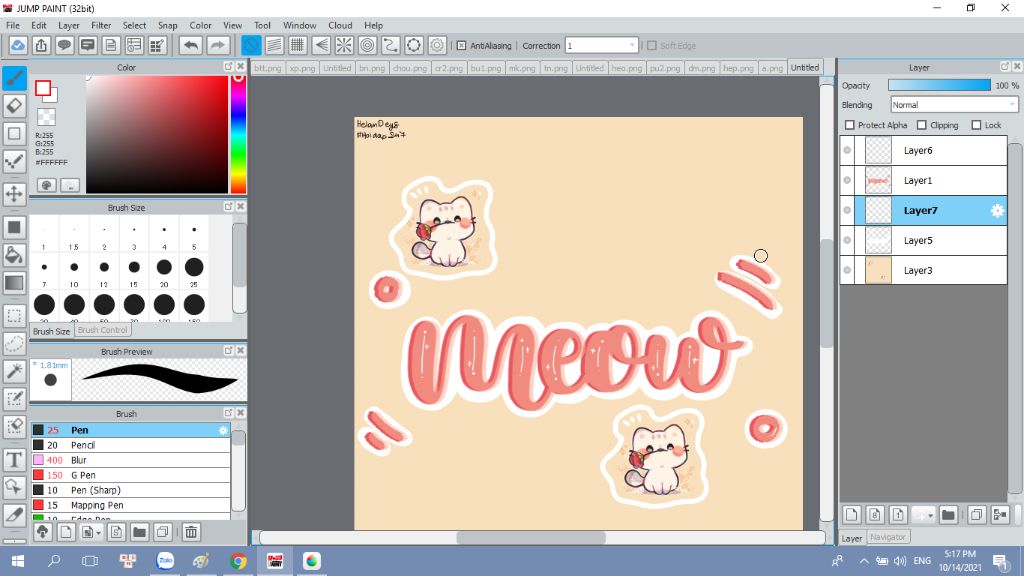This screenshot has height=576, width=1024.
Task: Open Layer7 settings gear
Action: (997, 210)
